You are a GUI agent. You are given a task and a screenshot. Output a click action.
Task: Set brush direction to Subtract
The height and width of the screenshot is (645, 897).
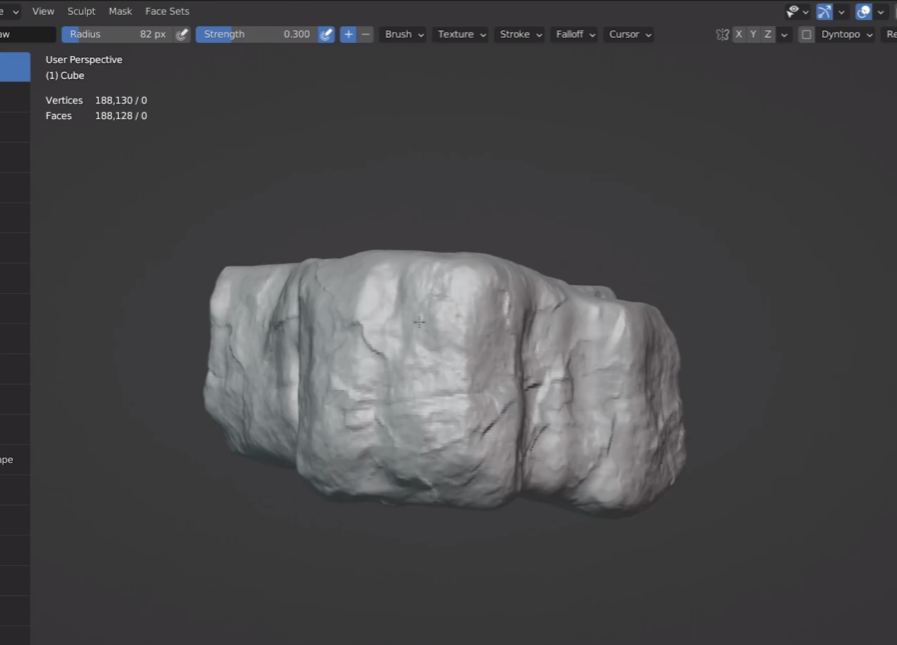point(366,34)
